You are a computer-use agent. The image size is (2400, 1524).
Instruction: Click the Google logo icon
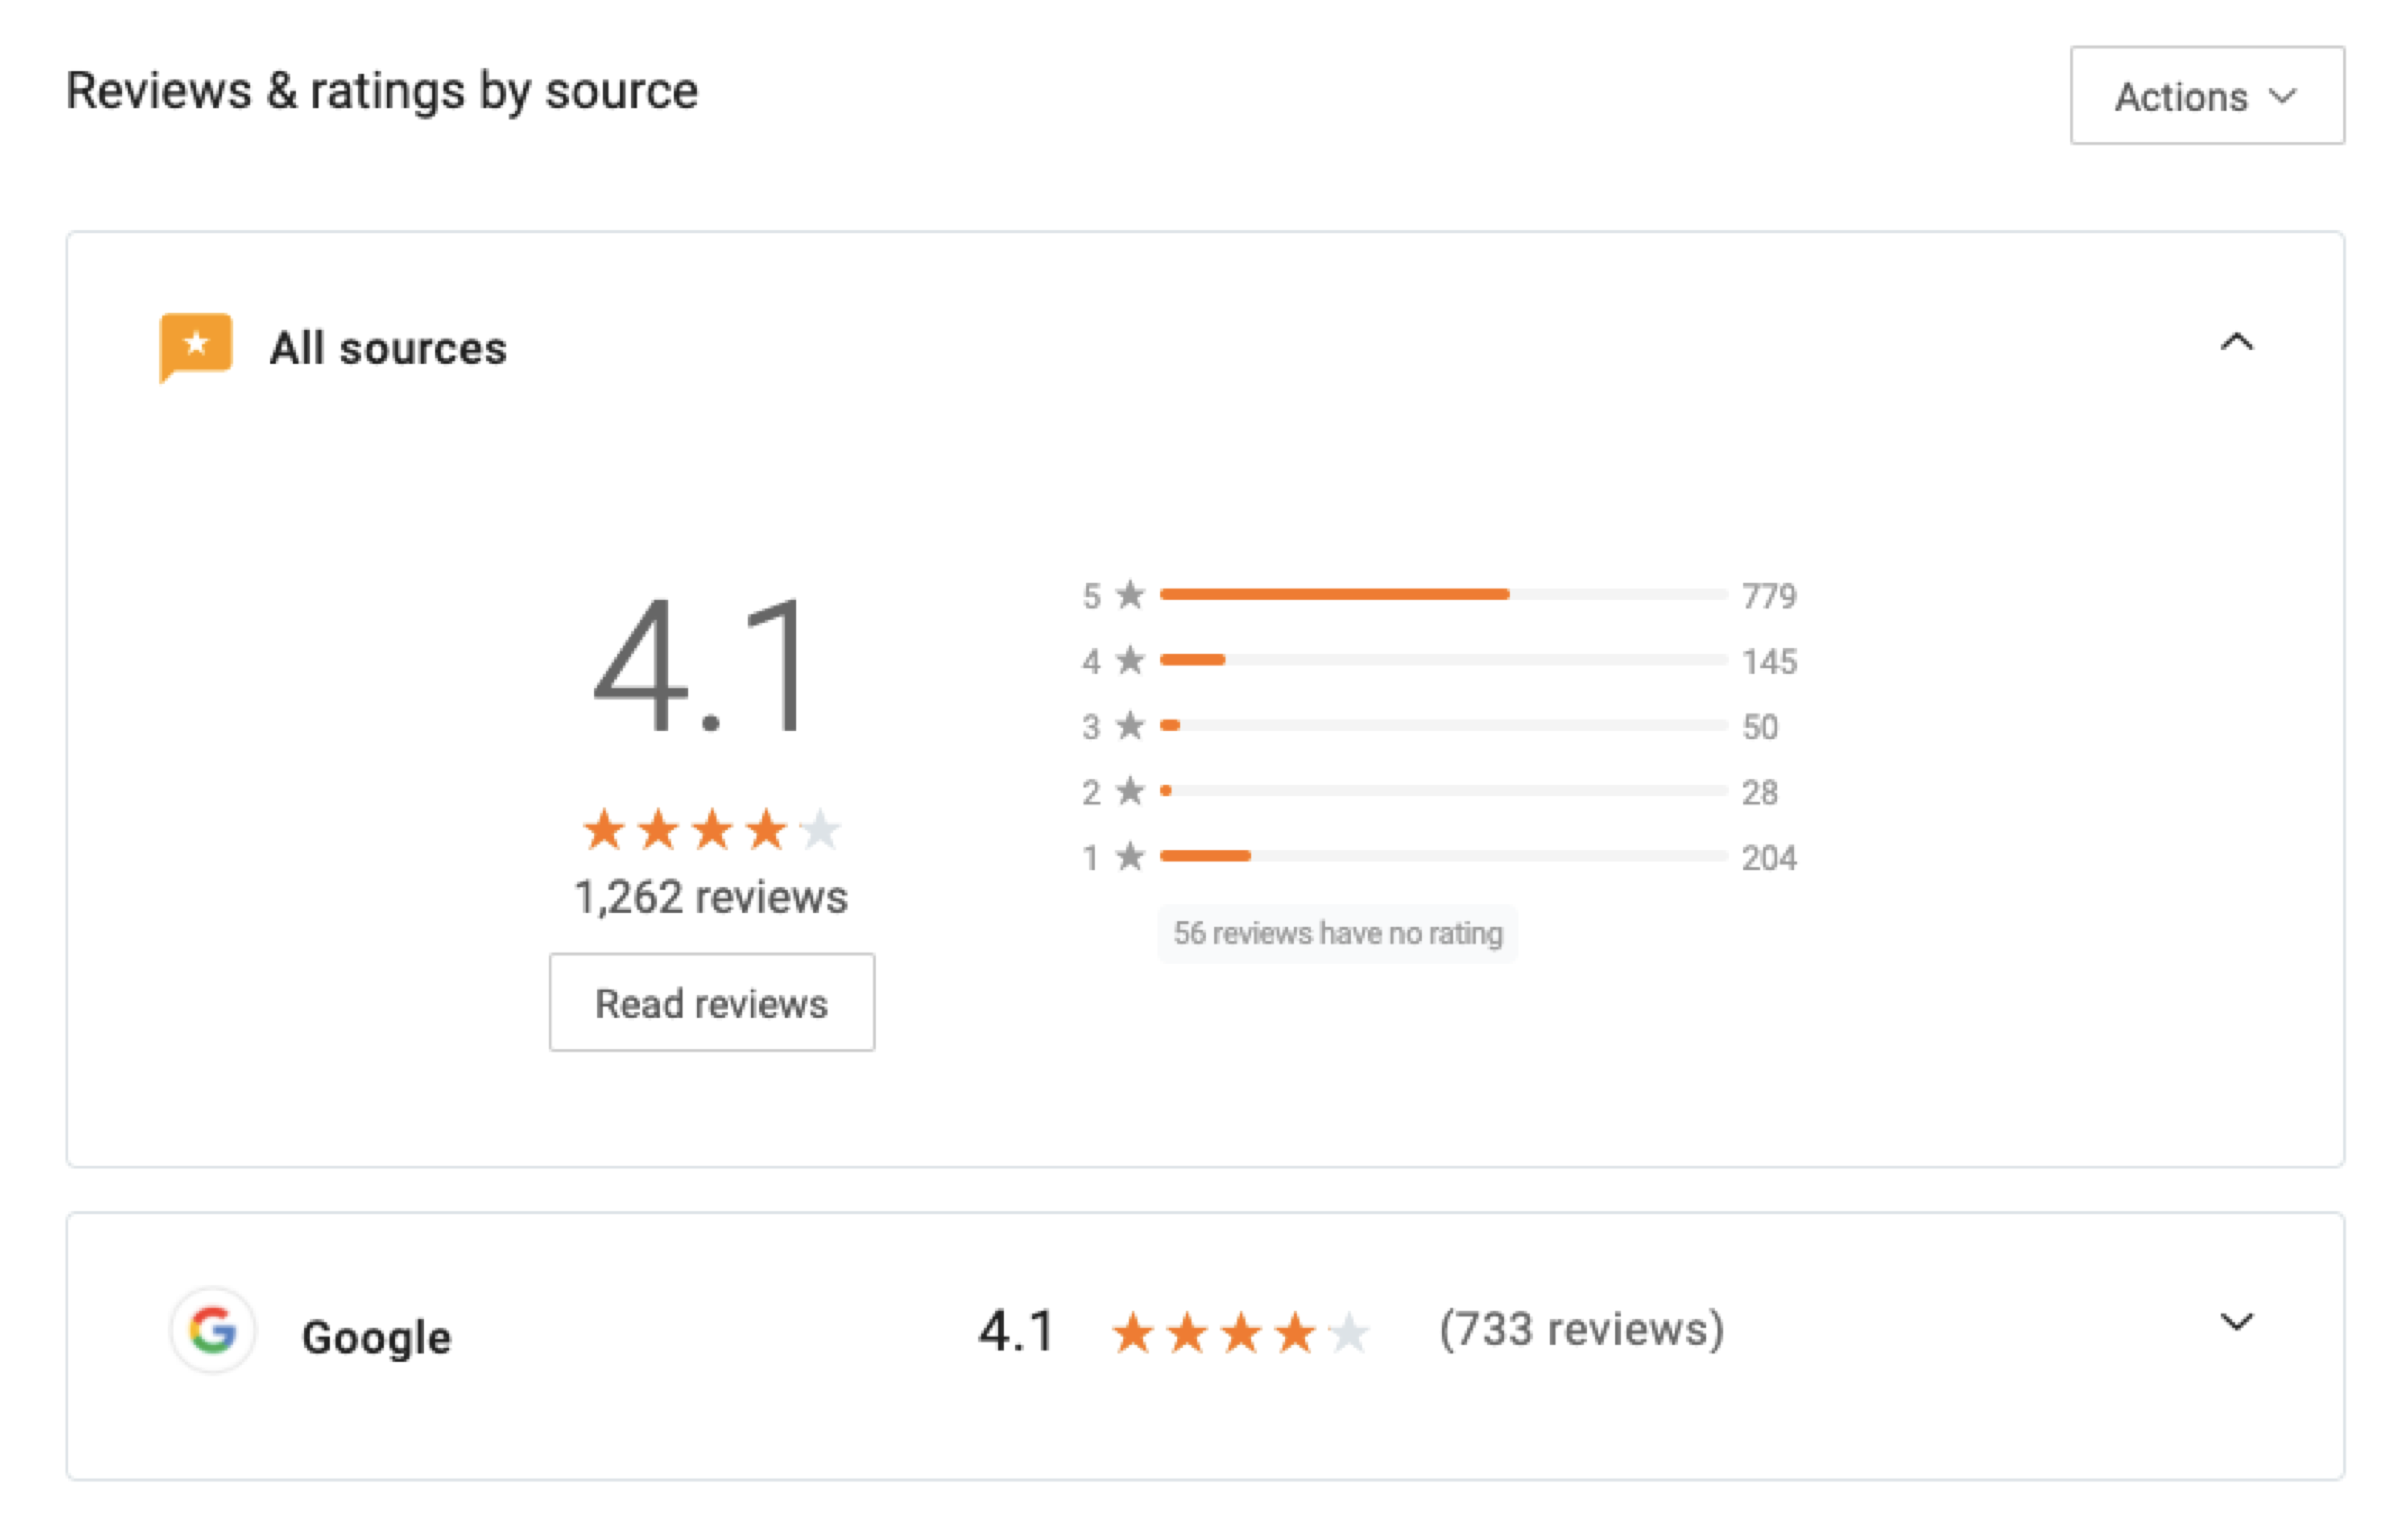tap(212, 1331)
